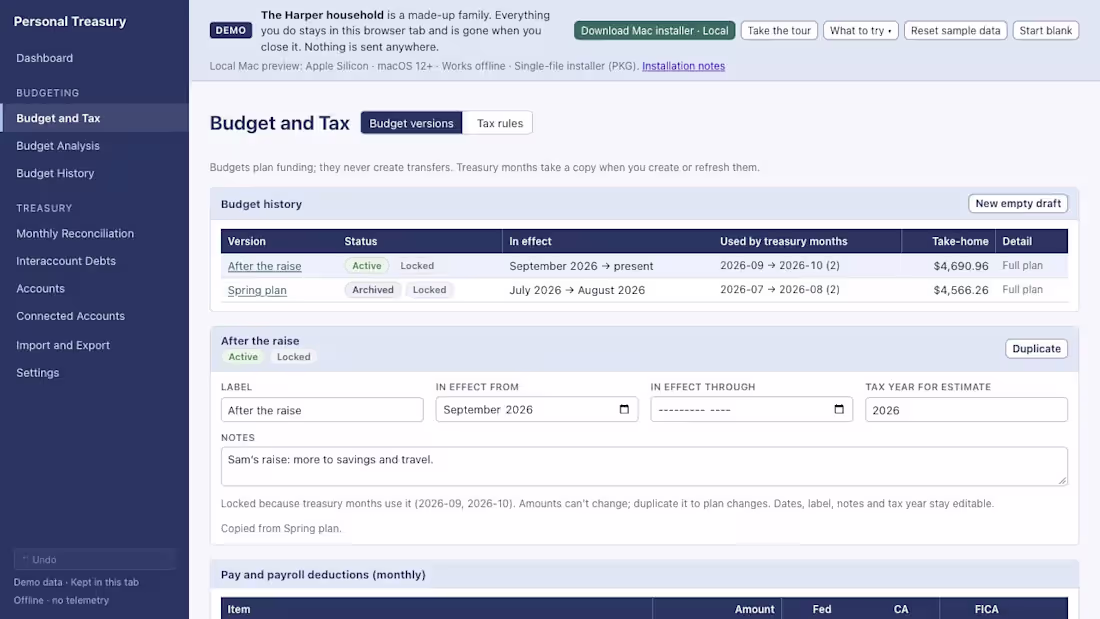Click Pay and payroll deductions heading
The image size is (1100, 619).
[323, 575]
